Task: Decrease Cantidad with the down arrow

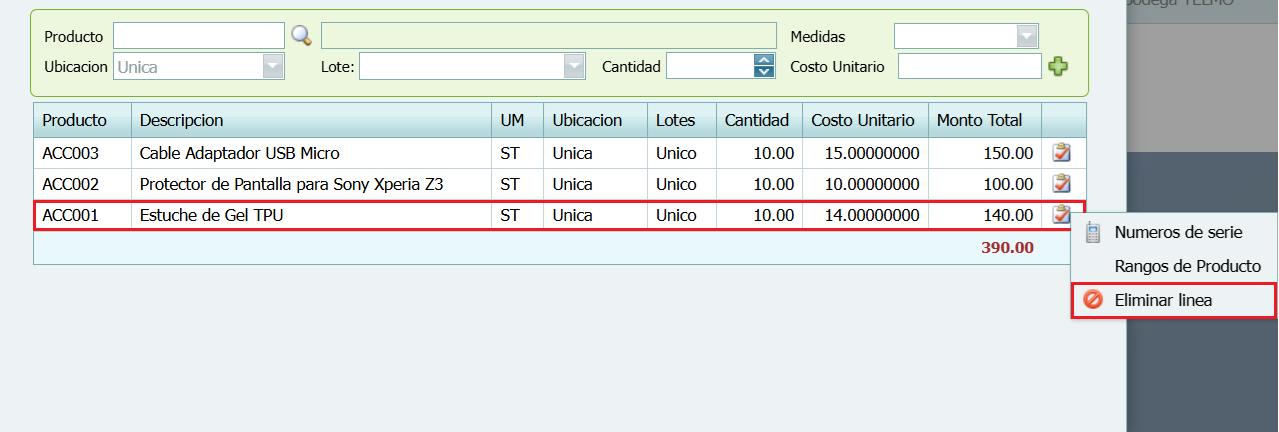Action: (764, 72)
